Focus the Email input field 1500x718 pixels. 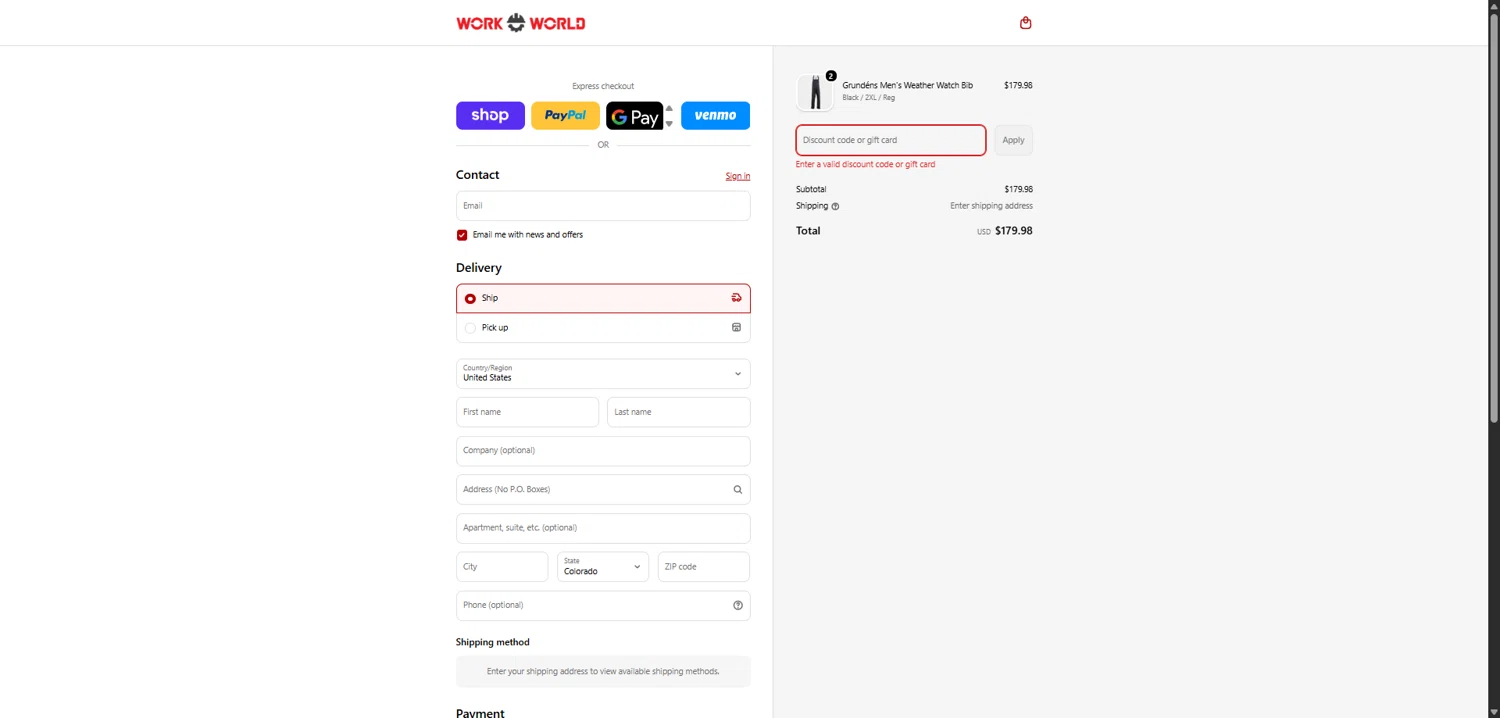click(x=603, y=206)
